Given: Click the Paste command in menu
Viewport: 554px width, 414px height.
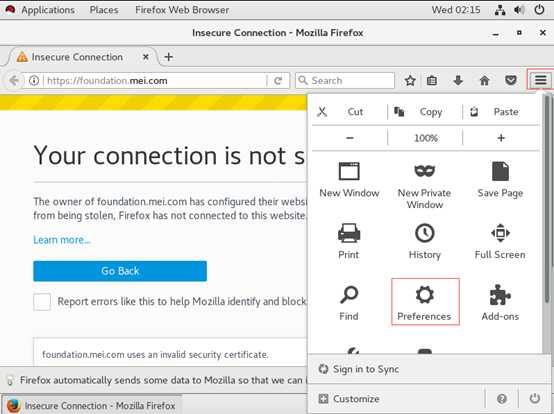Looking at the screenshot, I should pos(501,112).
